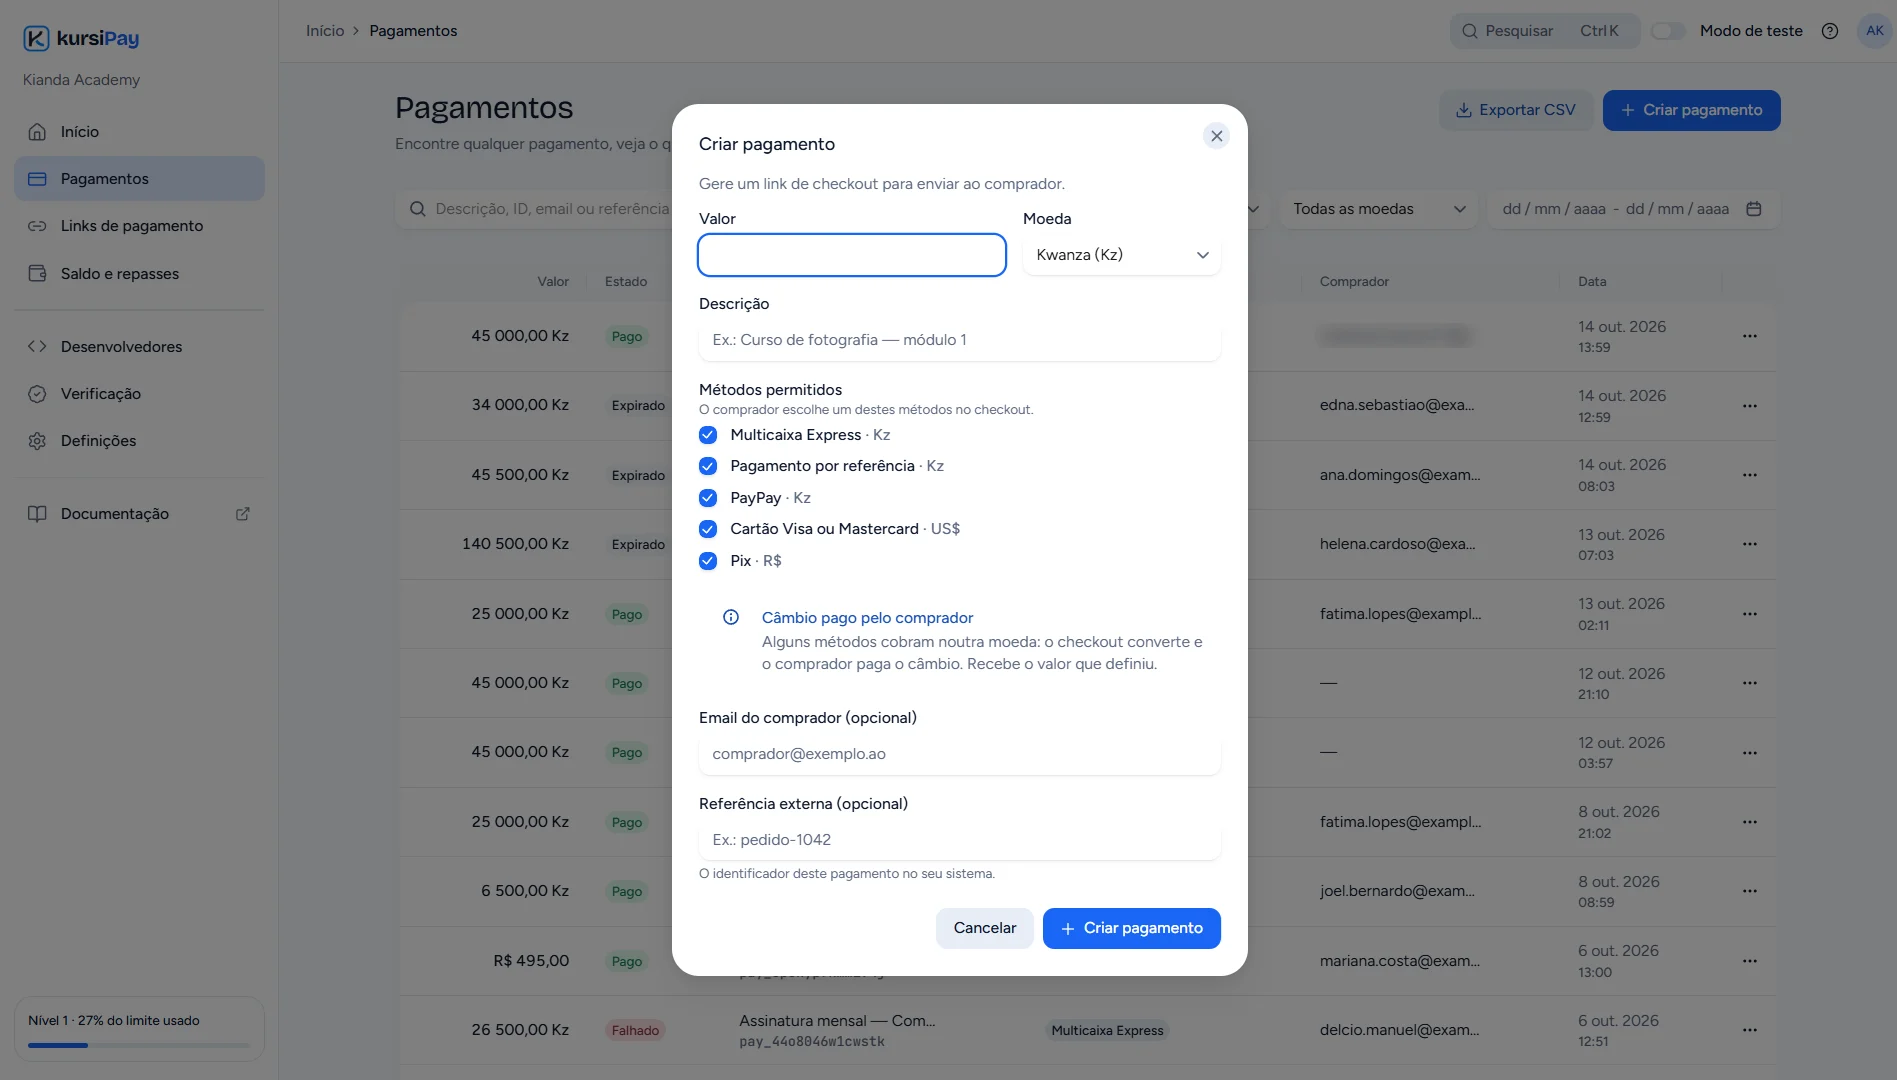Click Exportar CSV button
This screenshot has height=1080, width=1897.
coord(1516,110)
